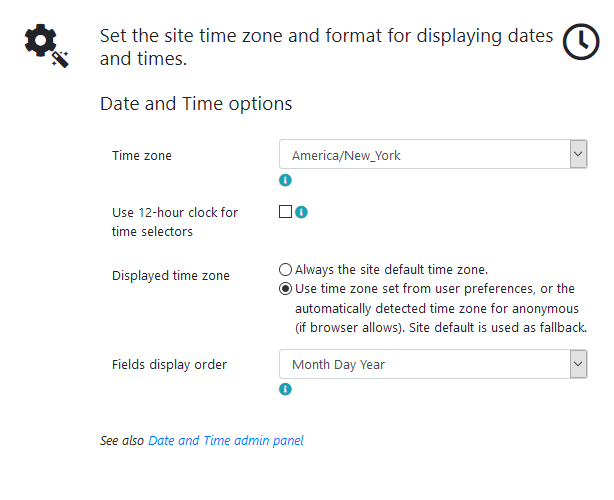
Task: Enable the 12-hour clock checkbox
Action: 285,212
